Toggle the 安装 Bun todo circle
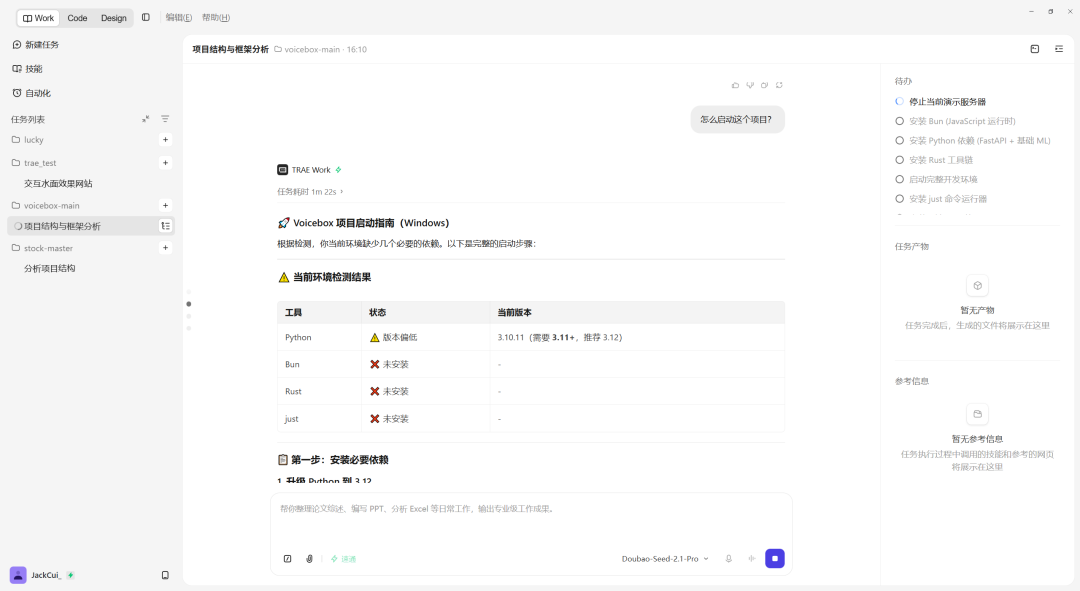 (900, 121)
